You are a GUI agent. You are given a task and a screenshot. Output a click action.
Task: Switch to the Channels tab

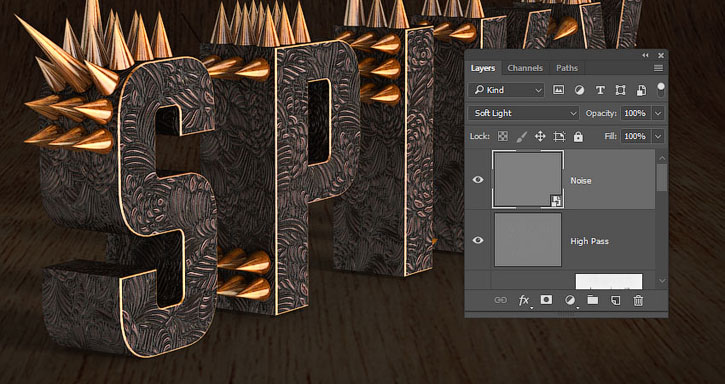(525, 68)
